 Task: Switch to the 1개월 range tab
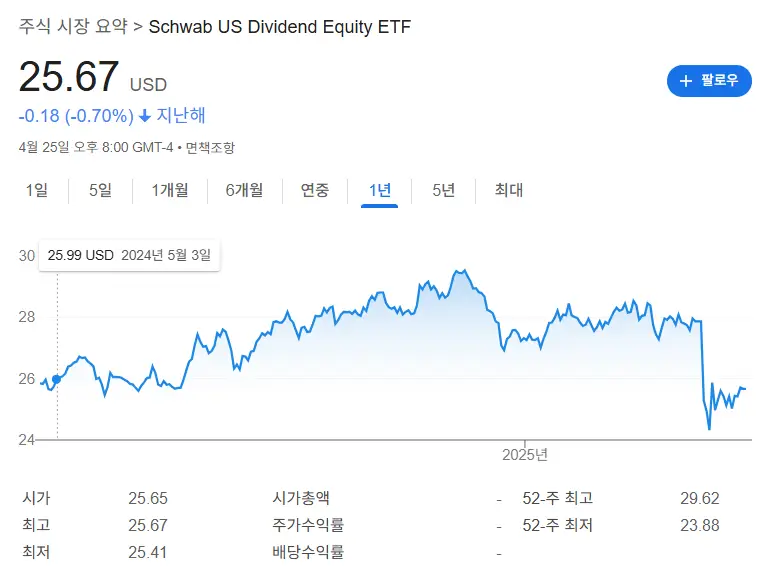tap(170, 190)
